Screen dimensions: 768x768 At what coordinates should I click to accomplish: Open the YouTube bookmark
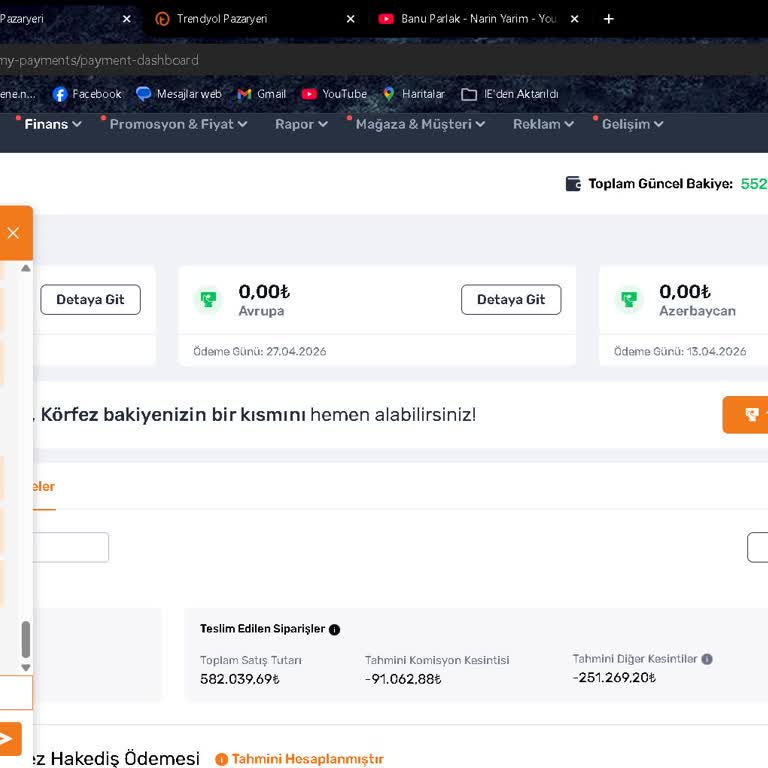335,94
